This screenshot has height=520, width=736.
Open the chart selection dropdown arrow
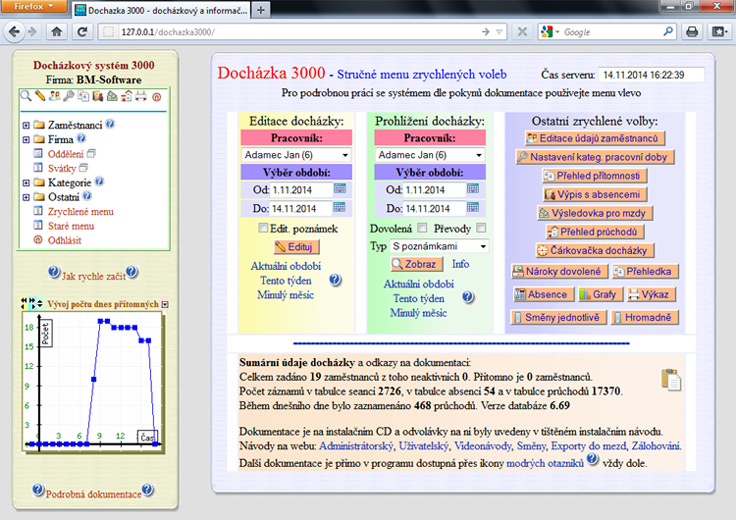pyautogui.click(x=165, y=304)
